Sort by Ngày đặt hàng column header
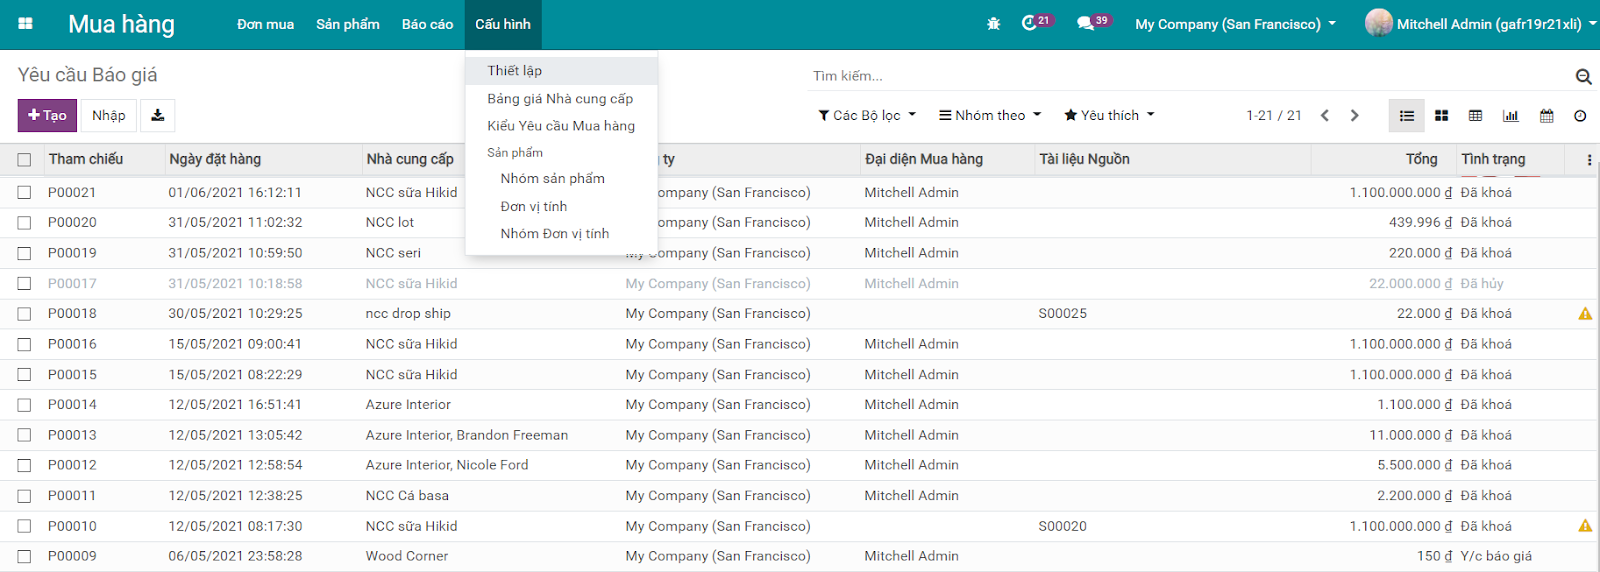The image size is (1600, 572). point(215,159)
